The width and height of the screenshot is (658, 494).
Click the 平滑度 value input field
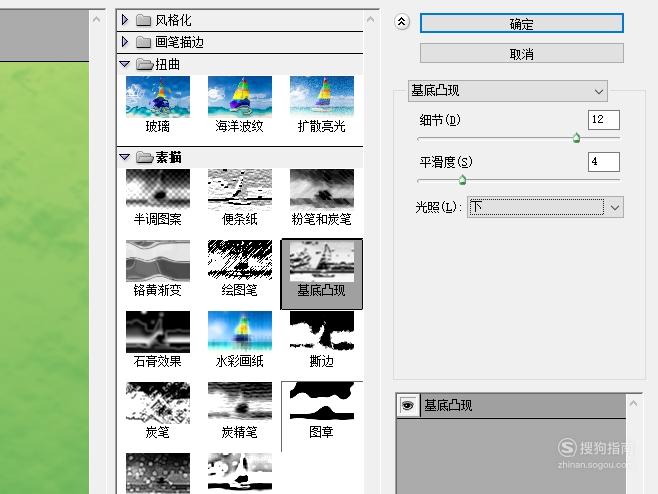(x=603, y=162)
